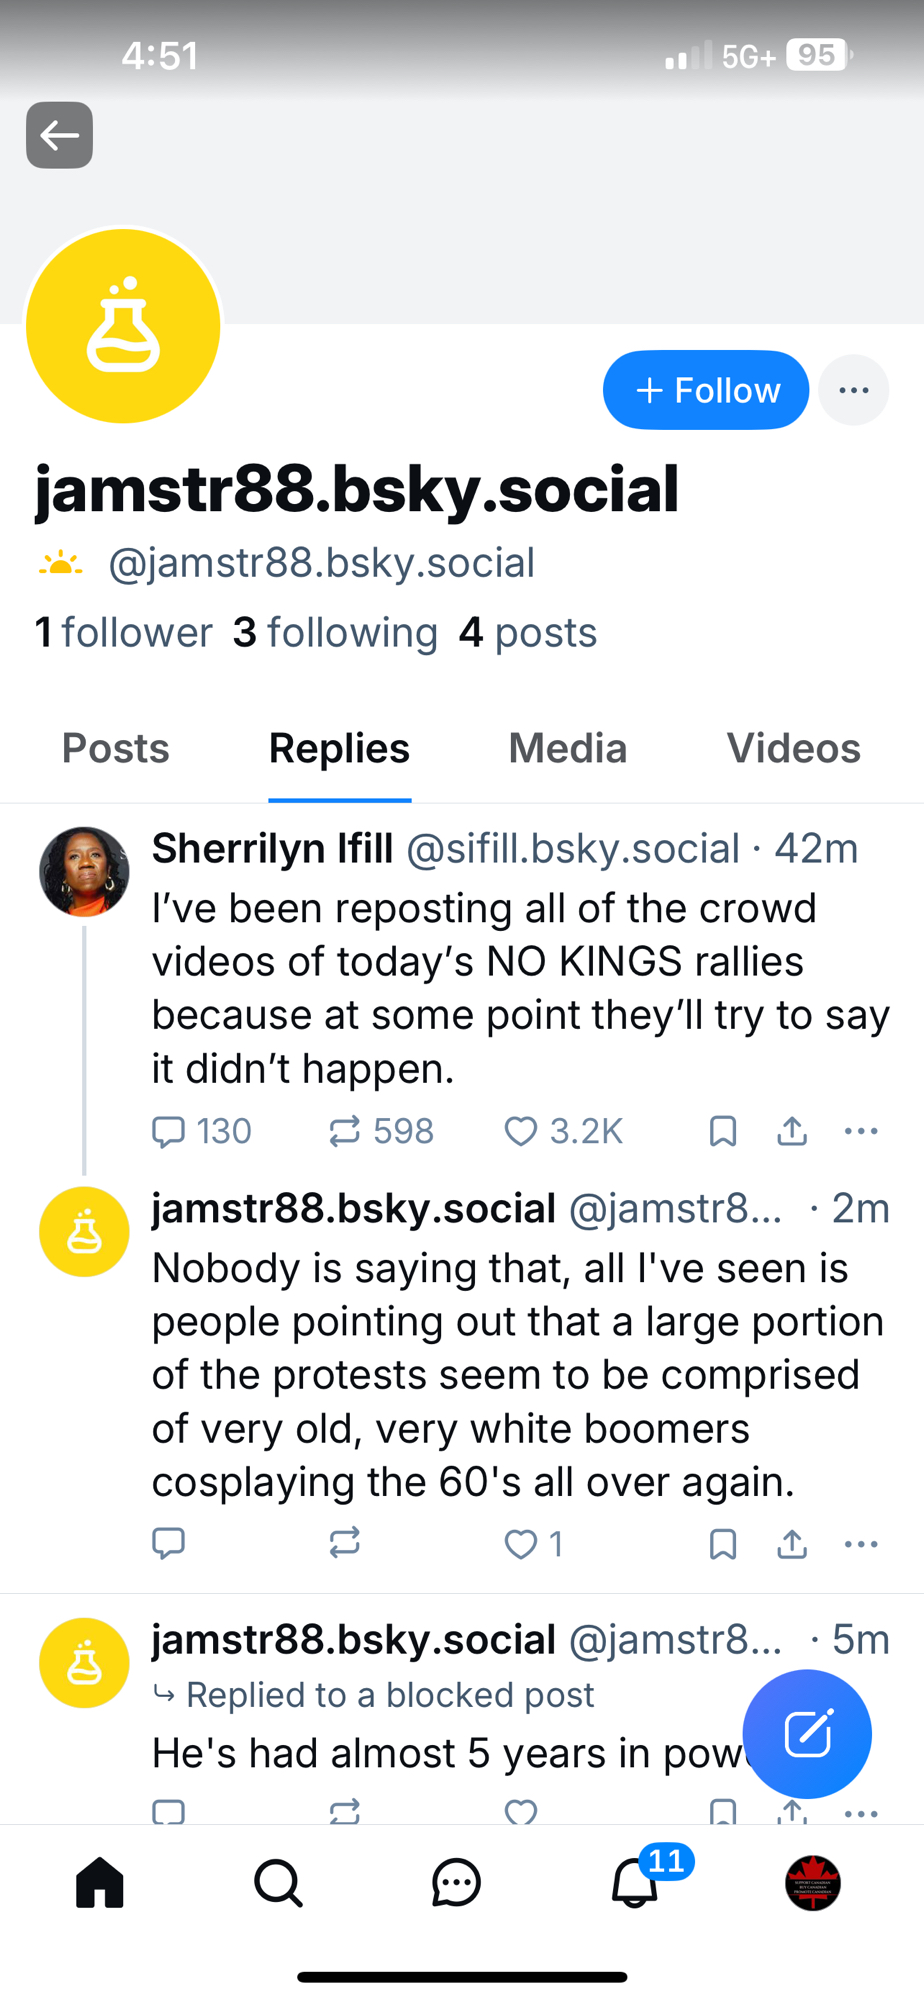Screen dimensions: 924x2000
Task: Follow jamstr88.bsky.social
Action: pyautogui.click(x=706, y=390)
